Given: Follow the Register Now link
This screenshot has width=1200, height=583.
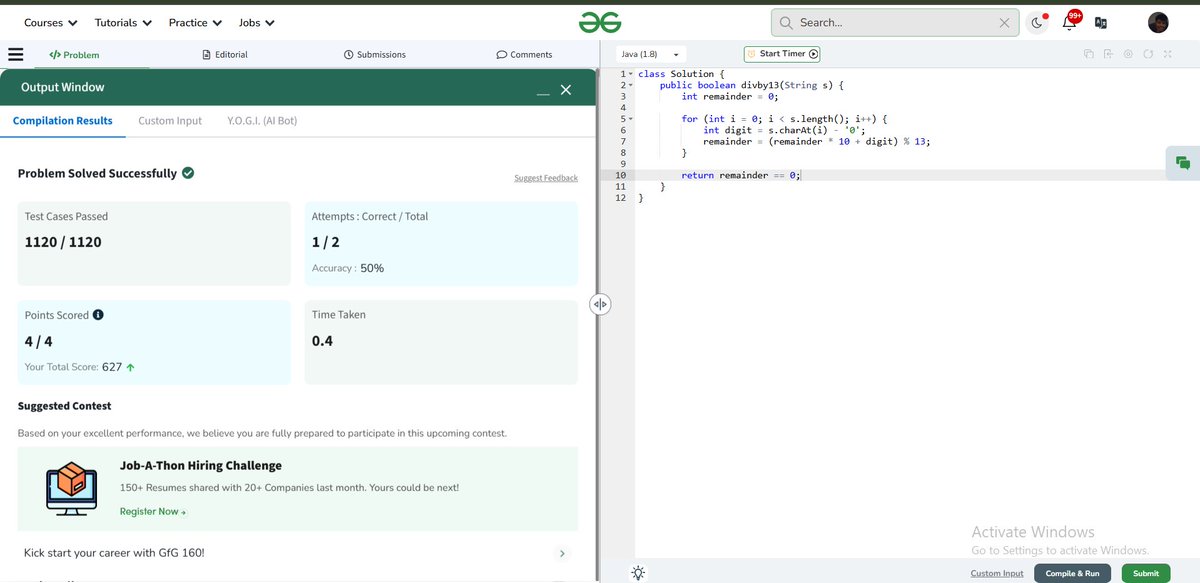Looking at the screenshot, I should click(x=149, y=511).
